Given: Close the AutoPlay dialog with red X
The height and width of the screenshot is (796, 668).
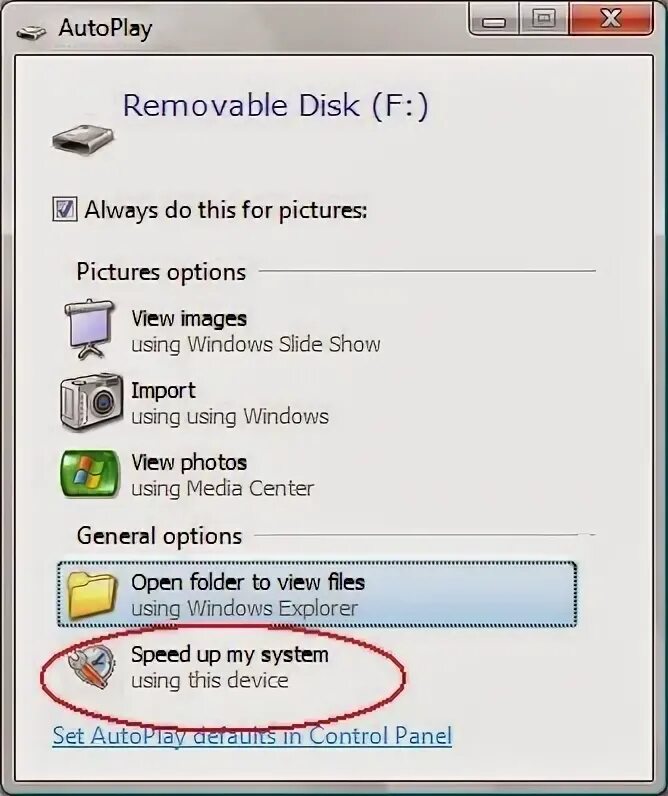Looking at the screenshot, I should click(x=610, y=18).
